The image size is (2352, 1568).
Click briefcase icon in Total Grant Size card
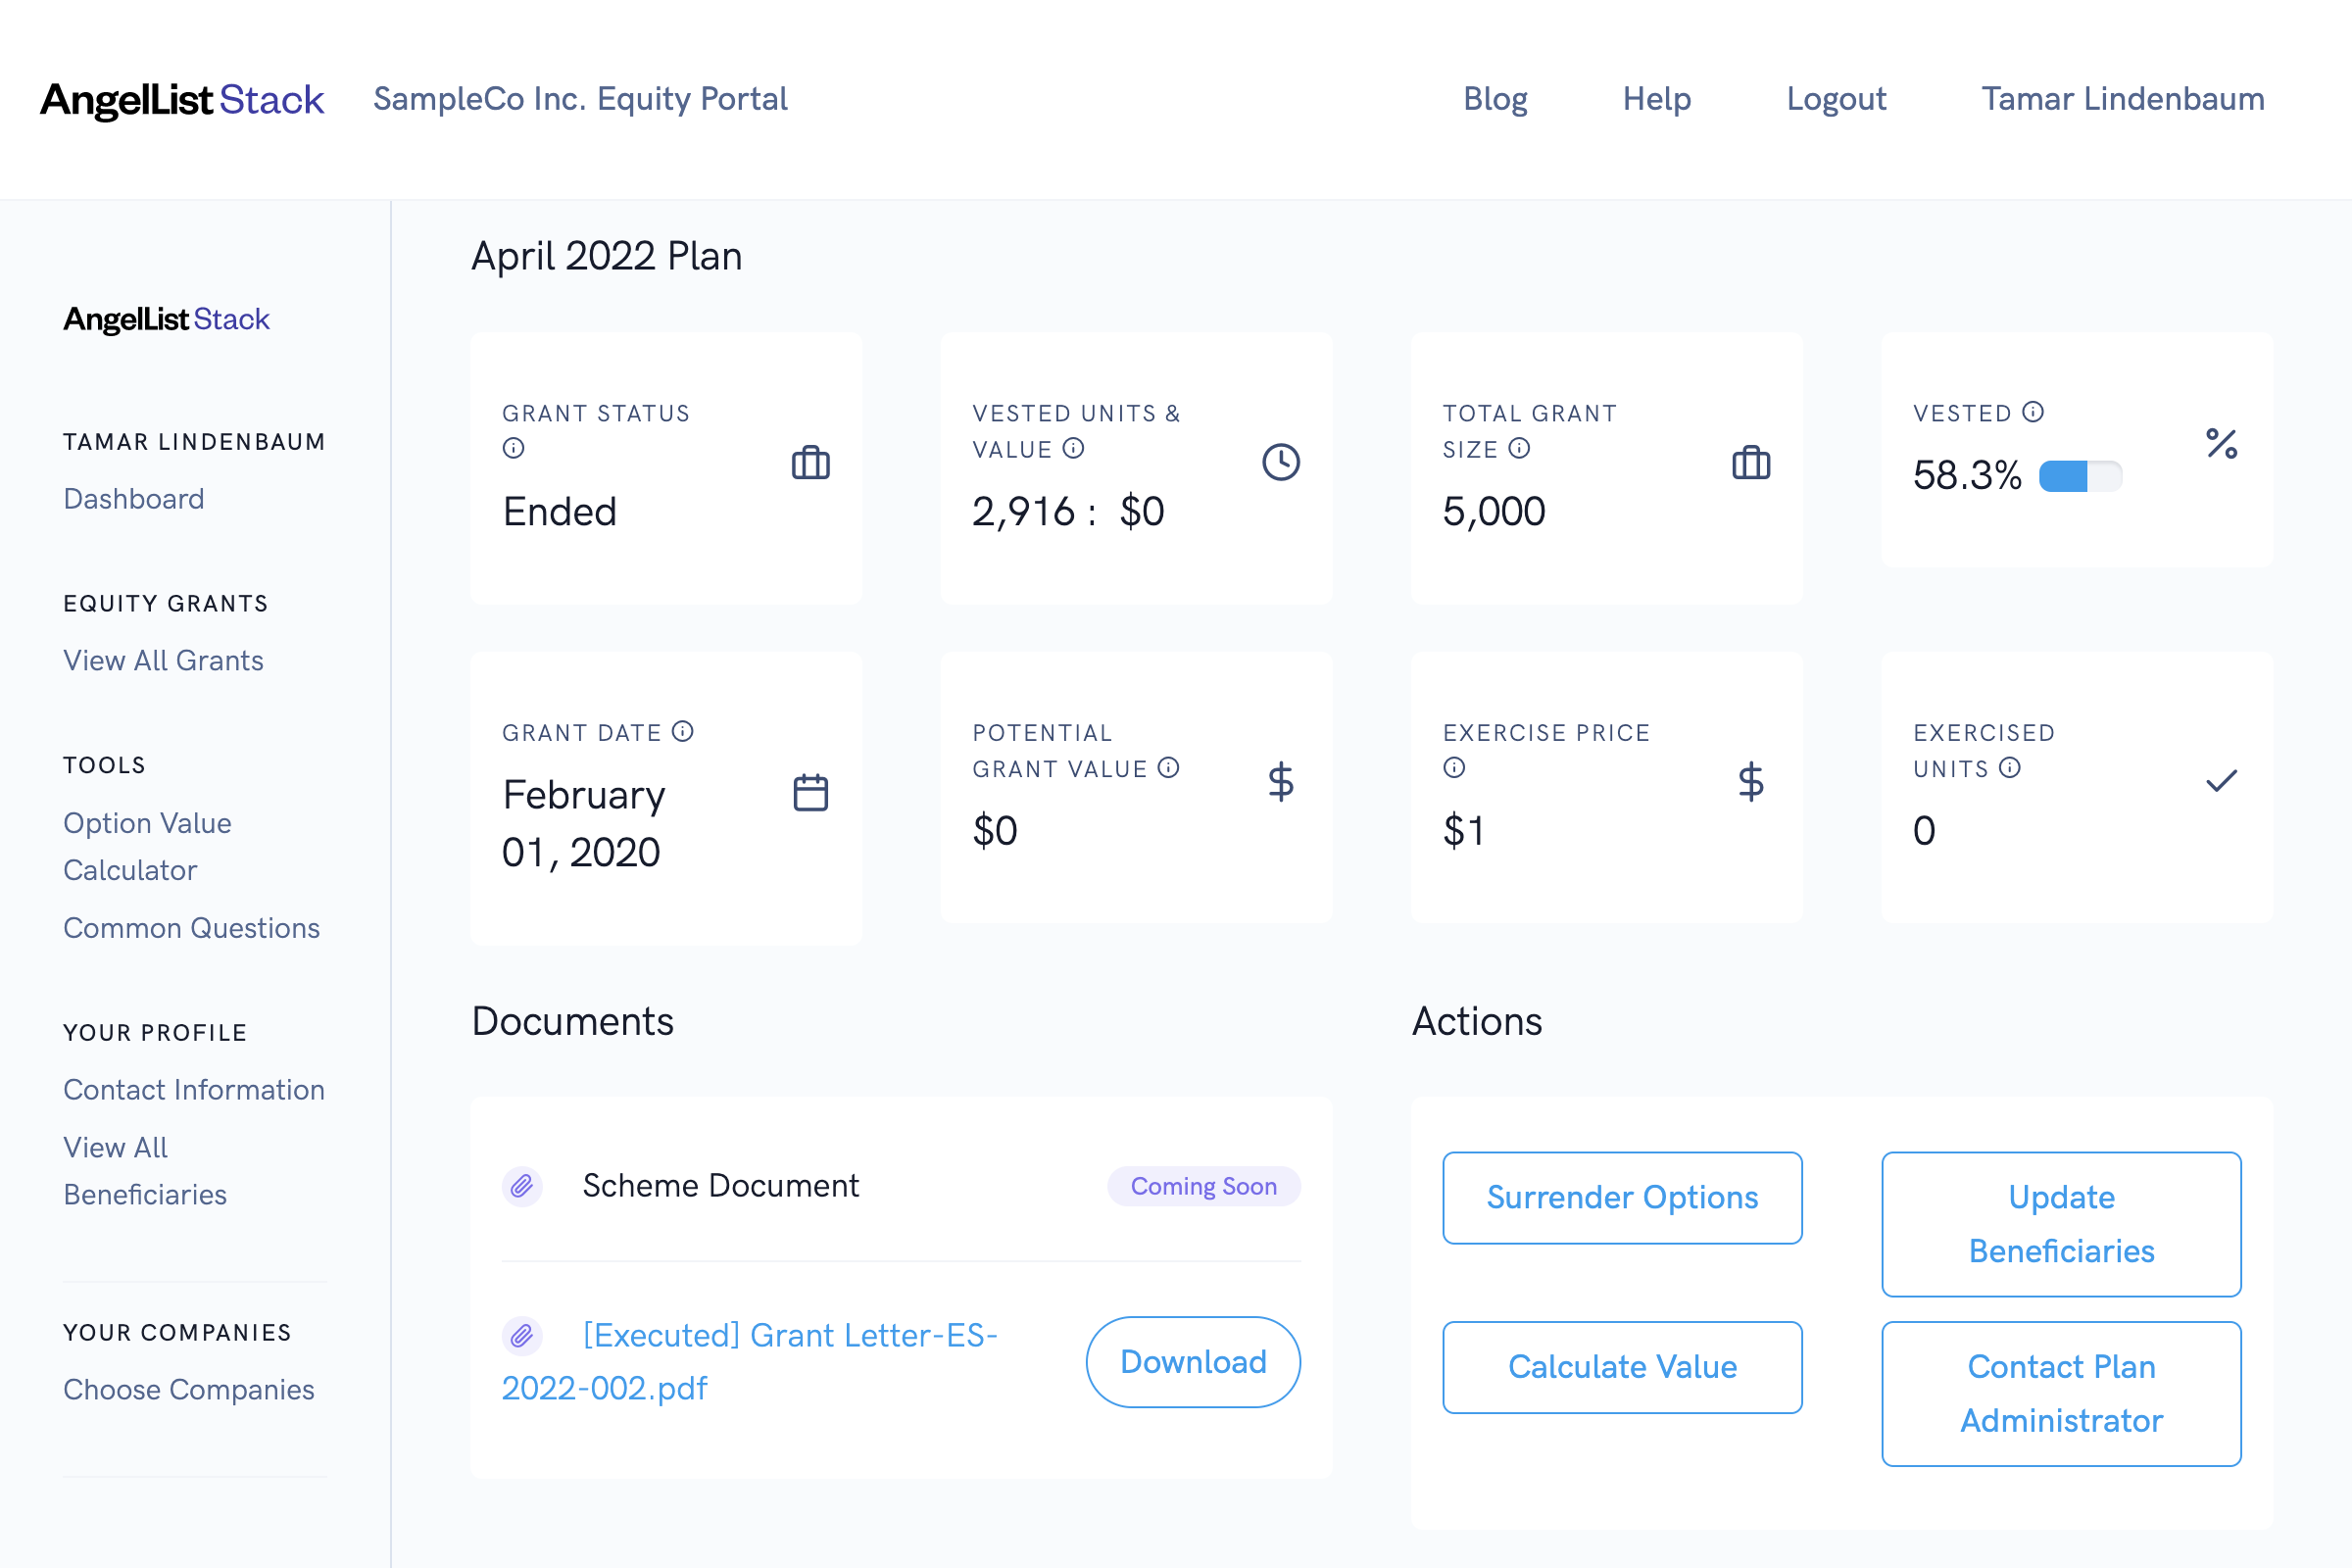pyautogui.click(x=1751, y=462)
